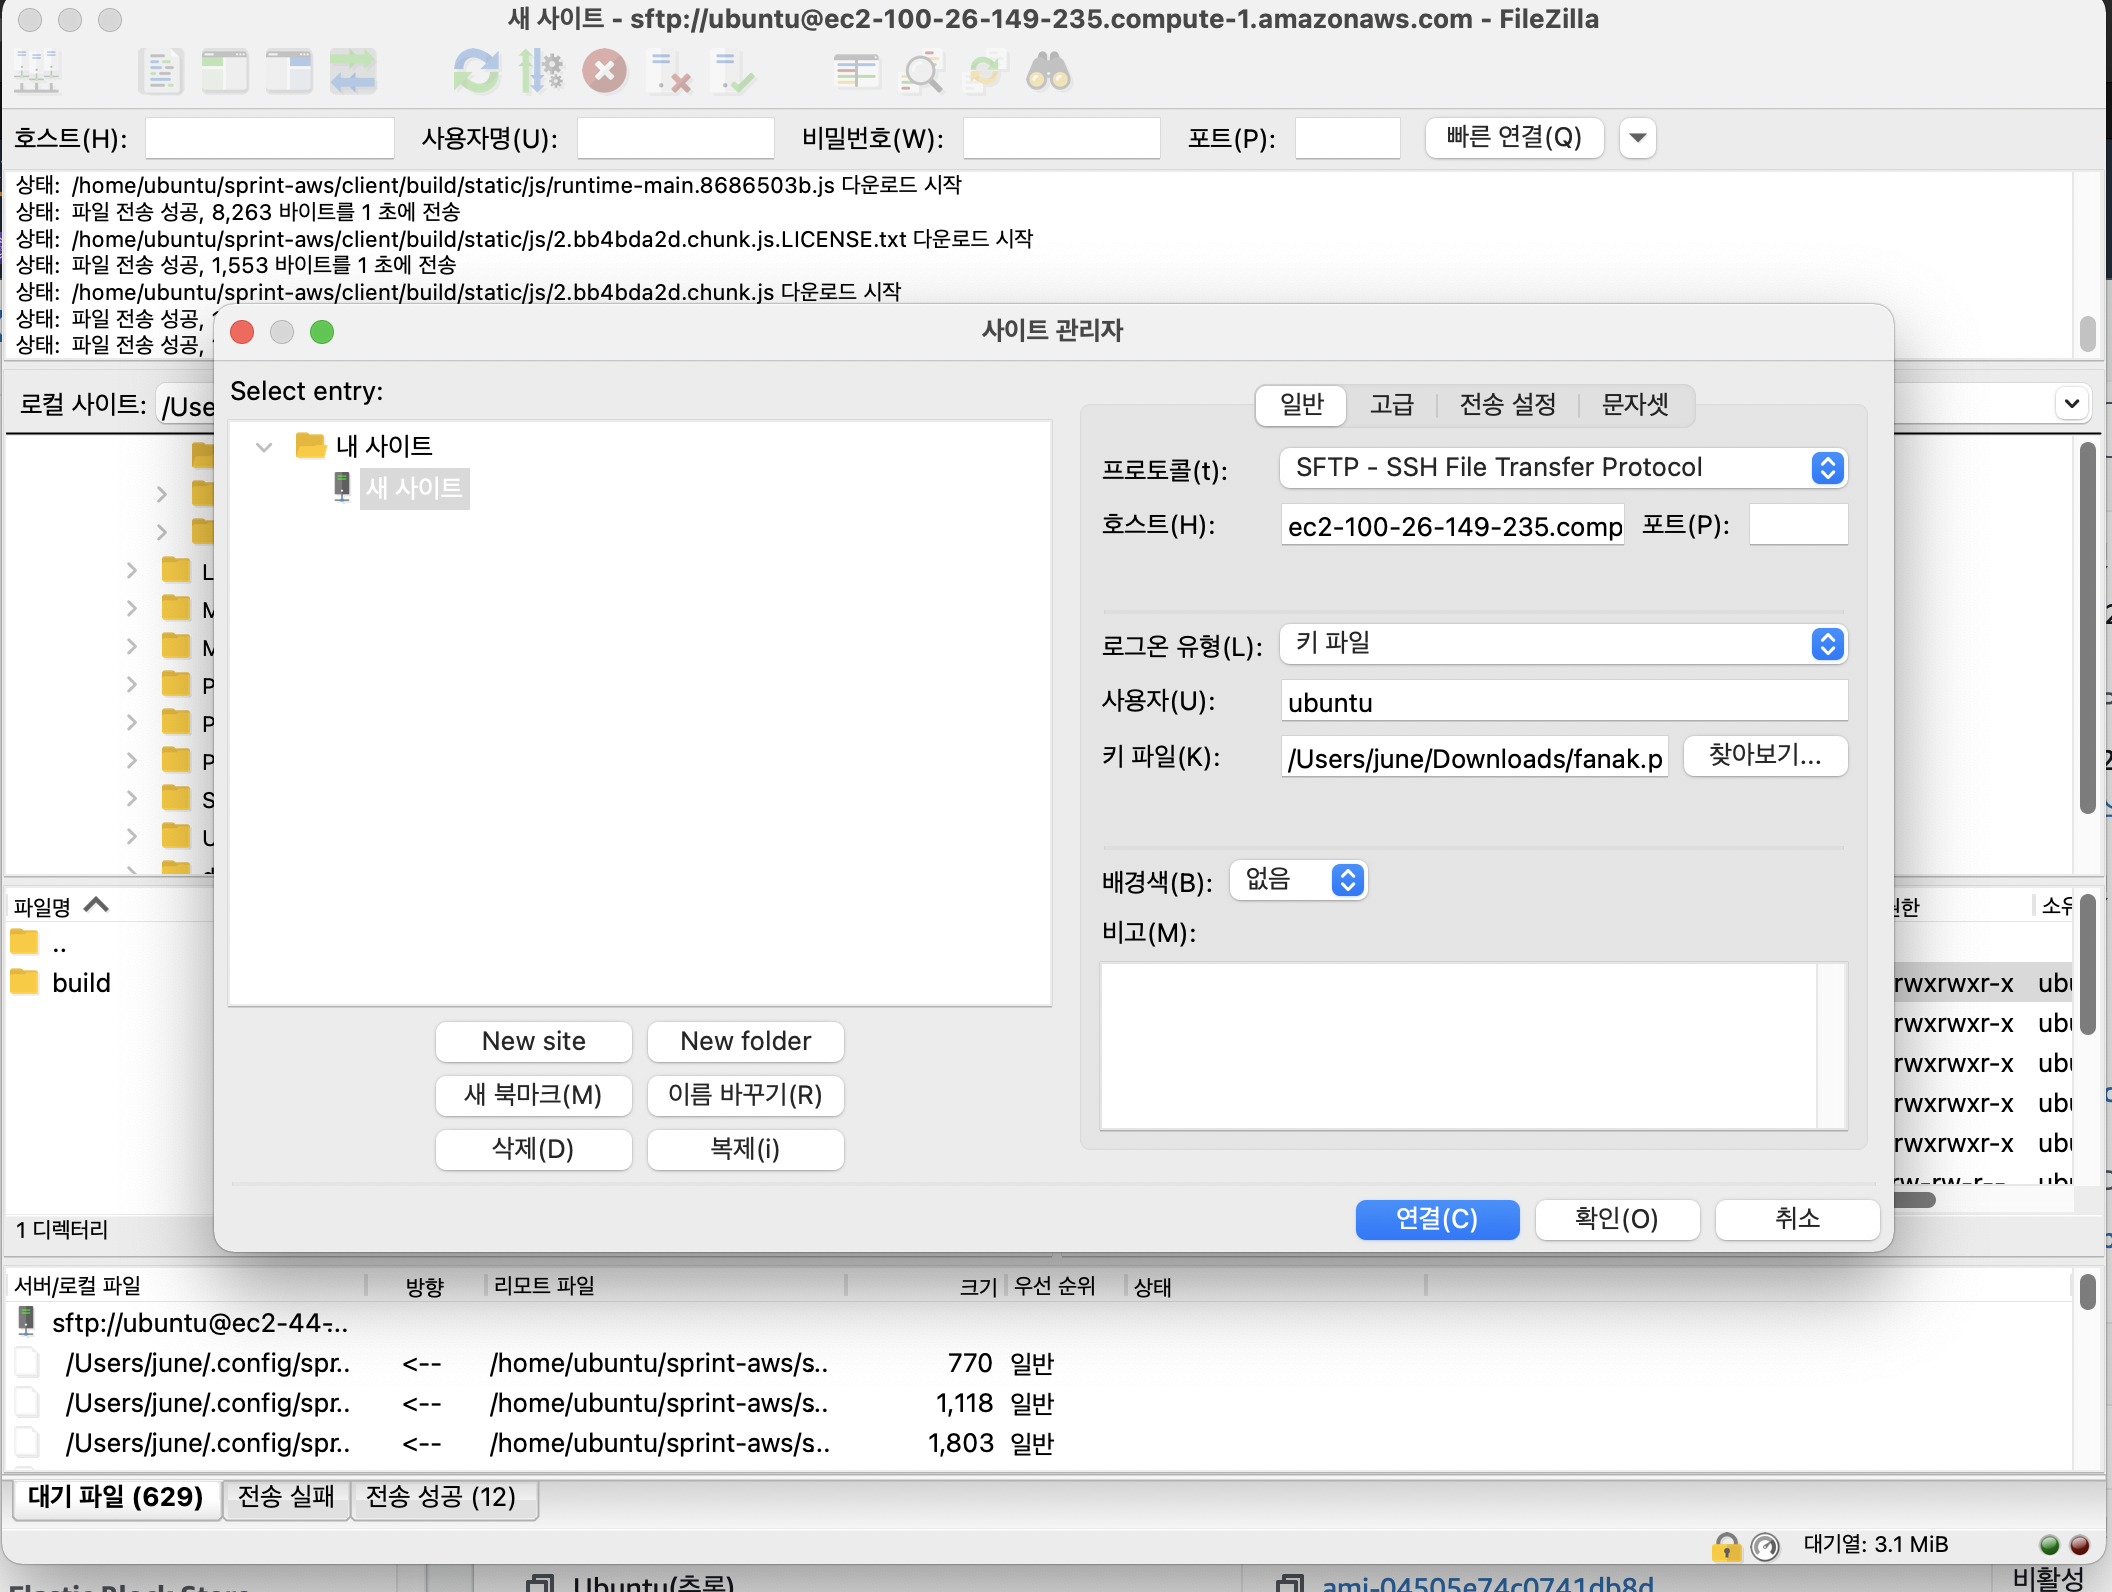Toggle processing of the transfer queue icon
Screen dimensions: 2112x1592
tap(541, 72)
